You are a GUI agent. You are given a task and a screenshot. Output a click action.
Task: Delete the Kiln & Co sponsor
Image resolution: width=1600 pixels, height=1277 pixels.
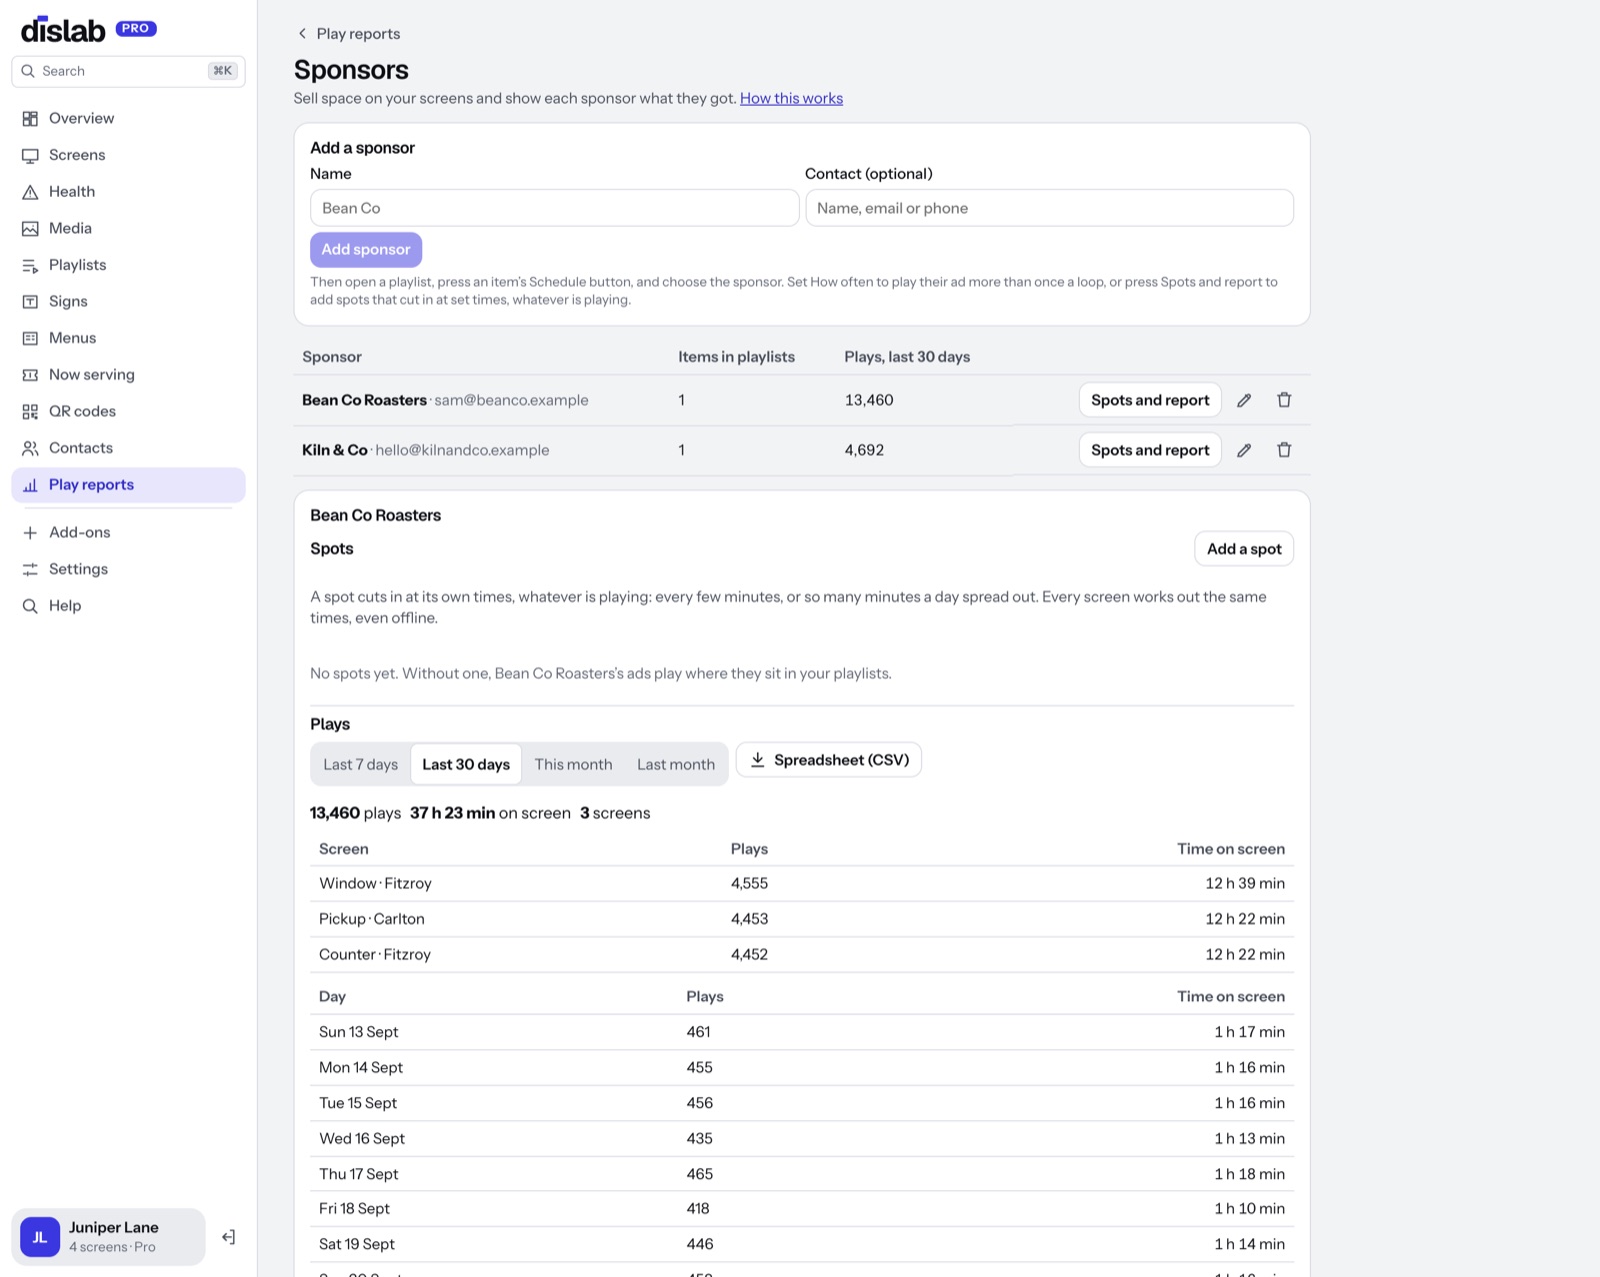(x=1284, y=450)
